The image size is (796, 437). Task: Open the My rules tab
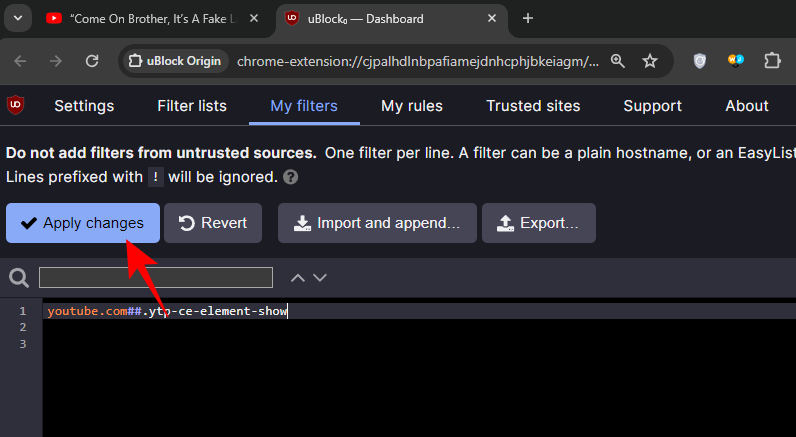(412, 106)
